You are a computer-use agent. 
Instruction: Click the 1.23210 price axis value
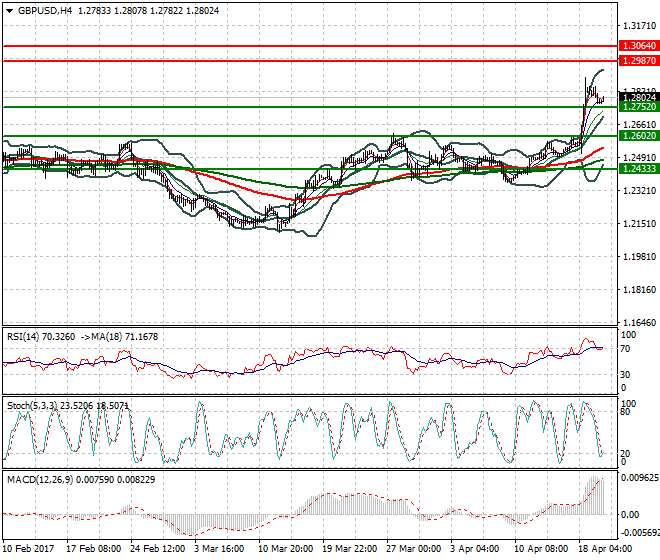click(x=639, y=191)
